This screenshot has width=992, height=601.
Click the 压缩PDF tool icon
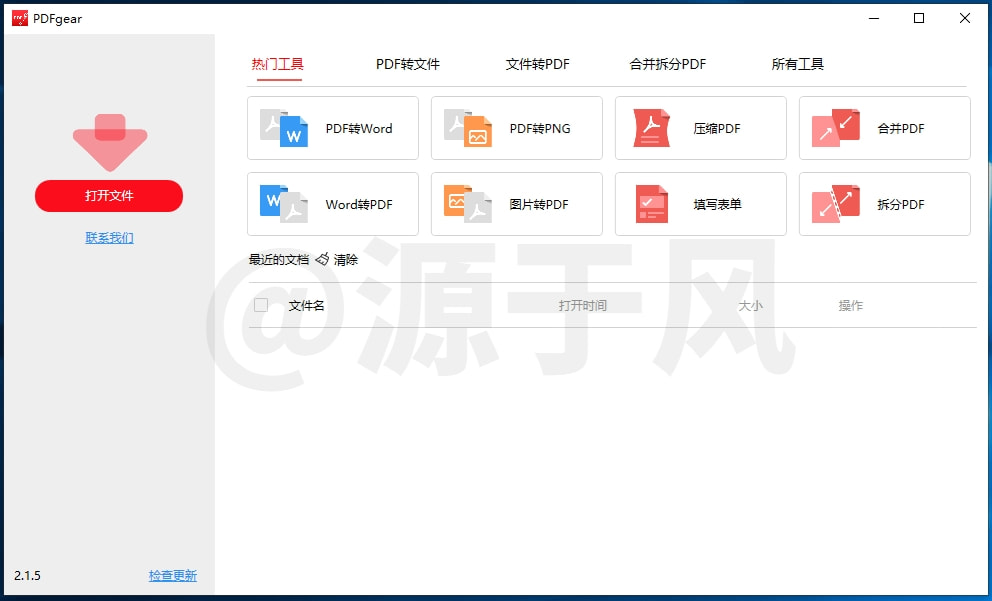tap(652, 128)
